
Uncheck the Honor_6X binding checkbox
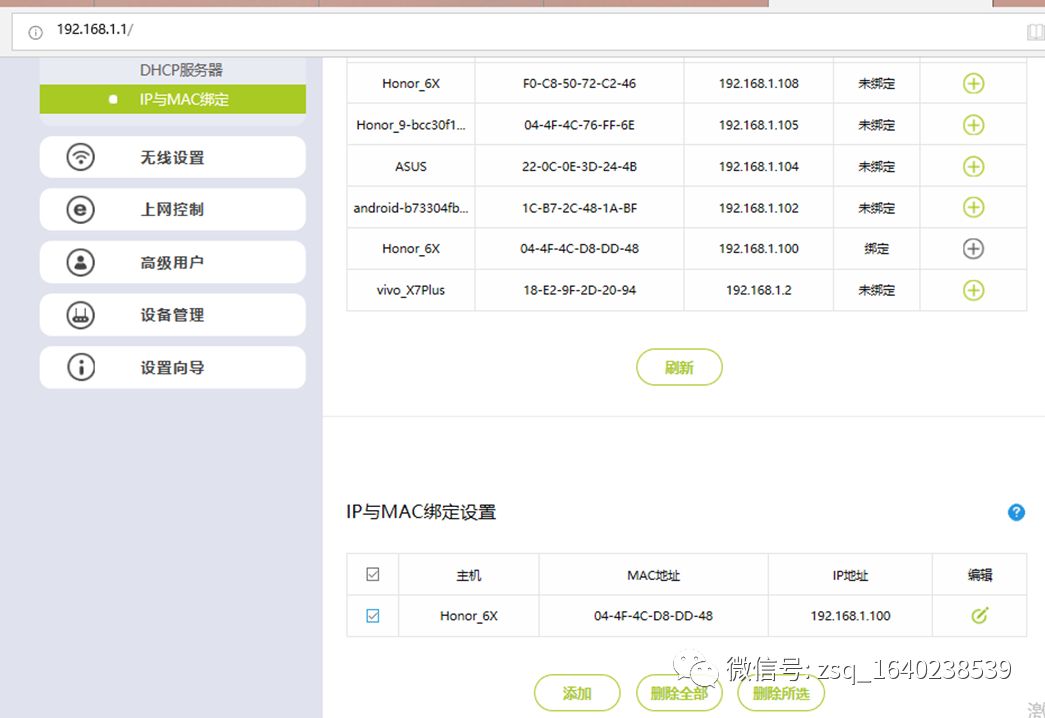[372, 615]
